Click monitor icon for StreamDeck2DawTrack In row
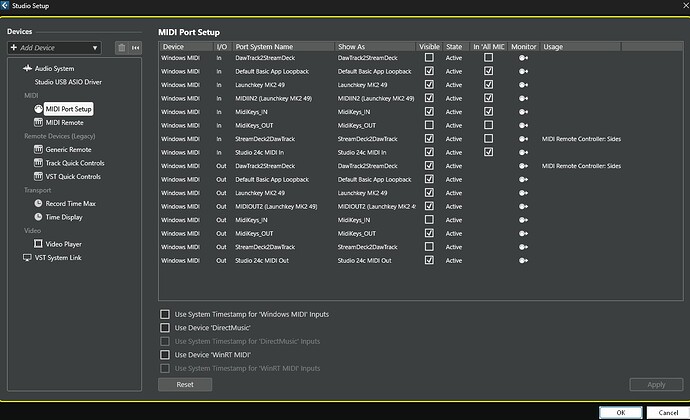Viewport: 690px width, 420px height. 523,139
